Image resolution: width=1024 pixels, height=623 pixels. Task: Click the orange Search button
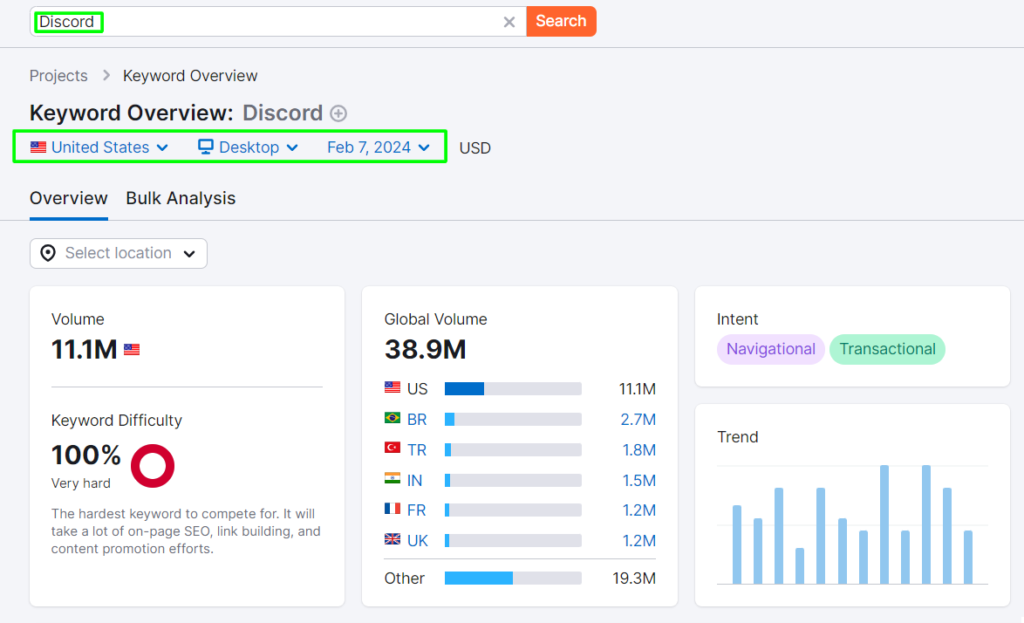[561, 22]
